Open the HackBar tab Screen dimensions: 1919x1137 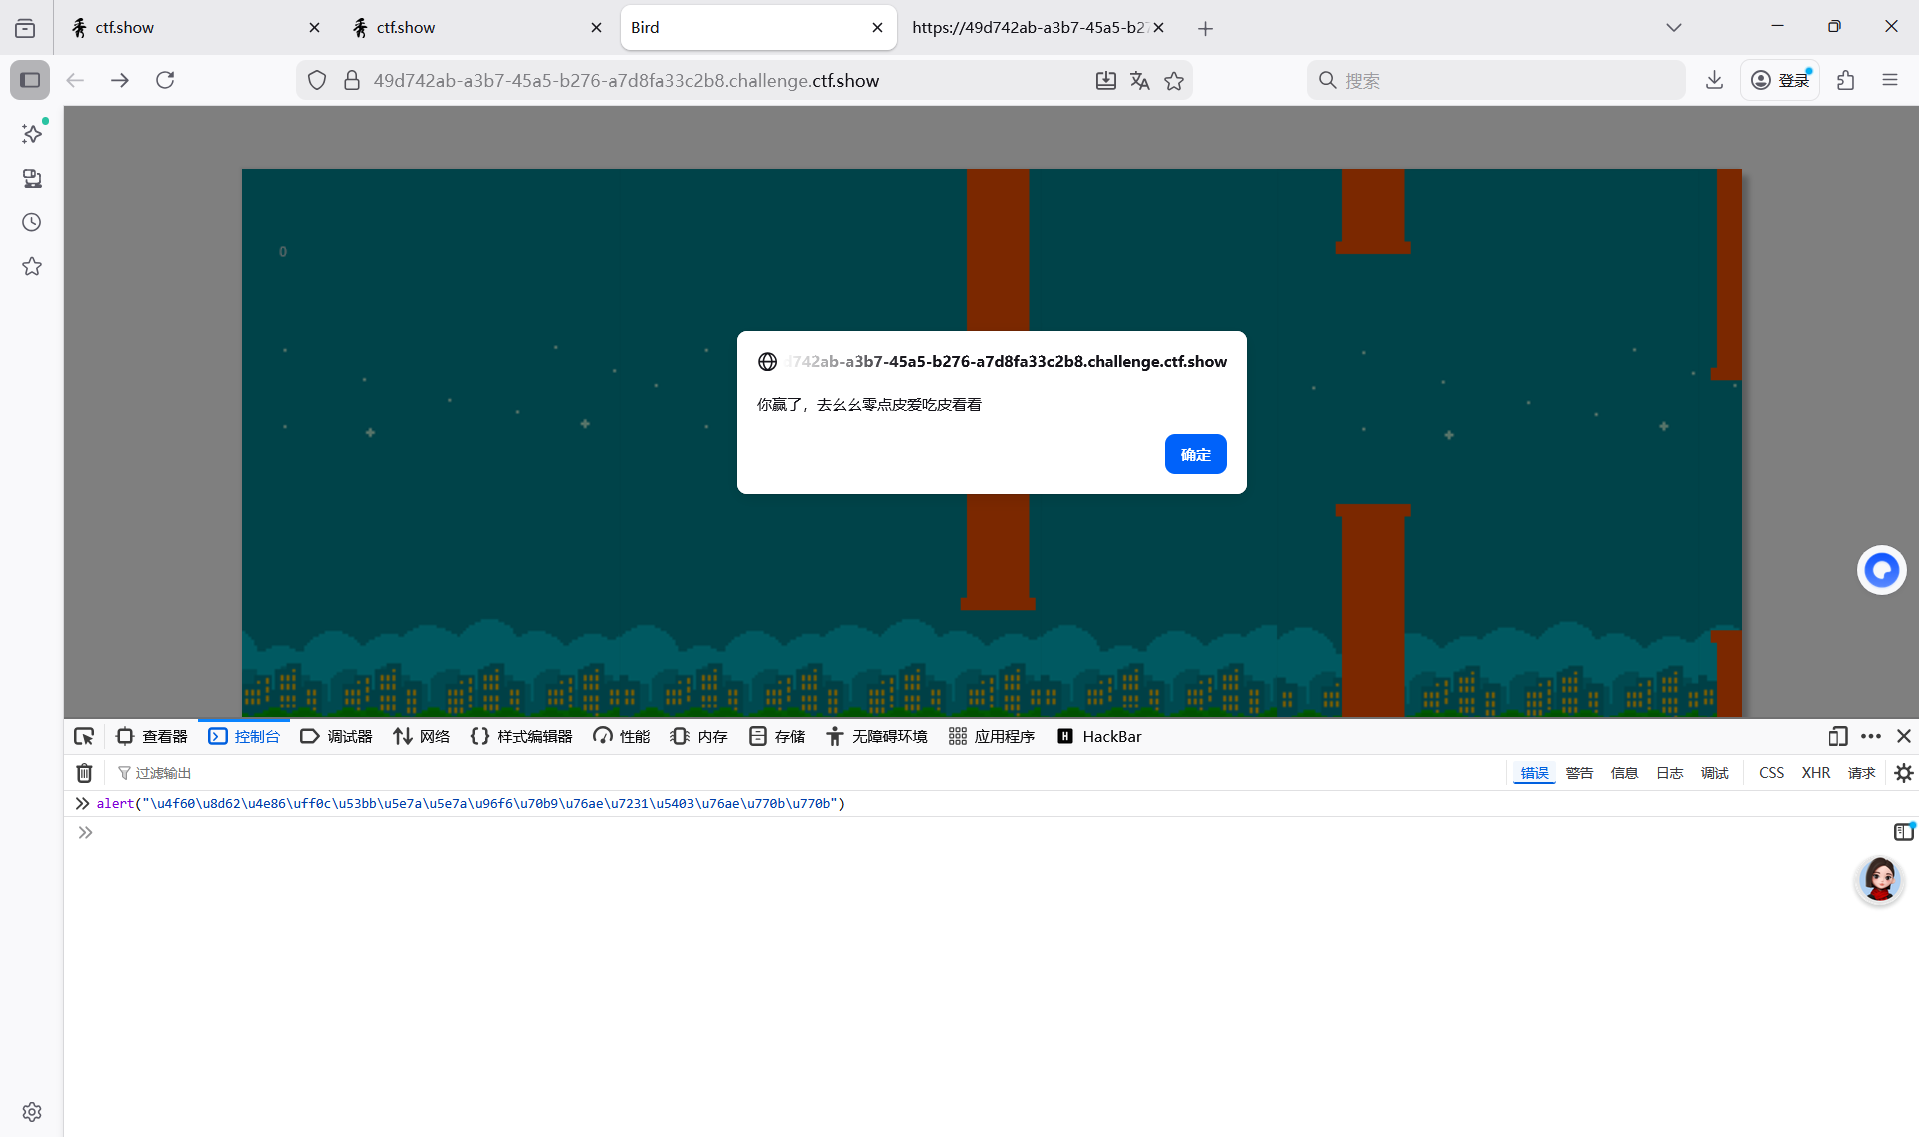[x=1099, y=737]
